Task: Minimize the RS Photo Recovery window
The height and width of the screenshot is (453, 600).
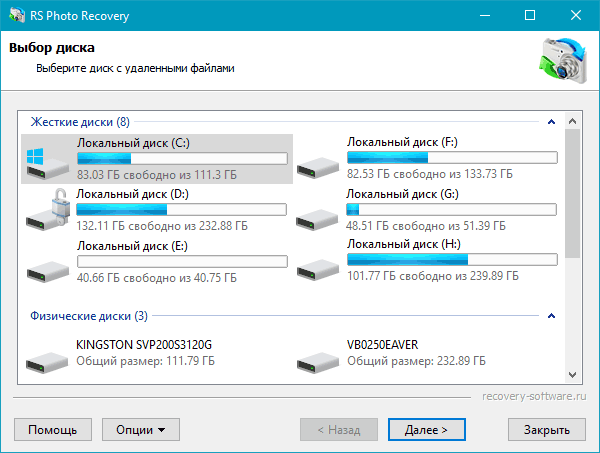Action: (x=485, y=15)
